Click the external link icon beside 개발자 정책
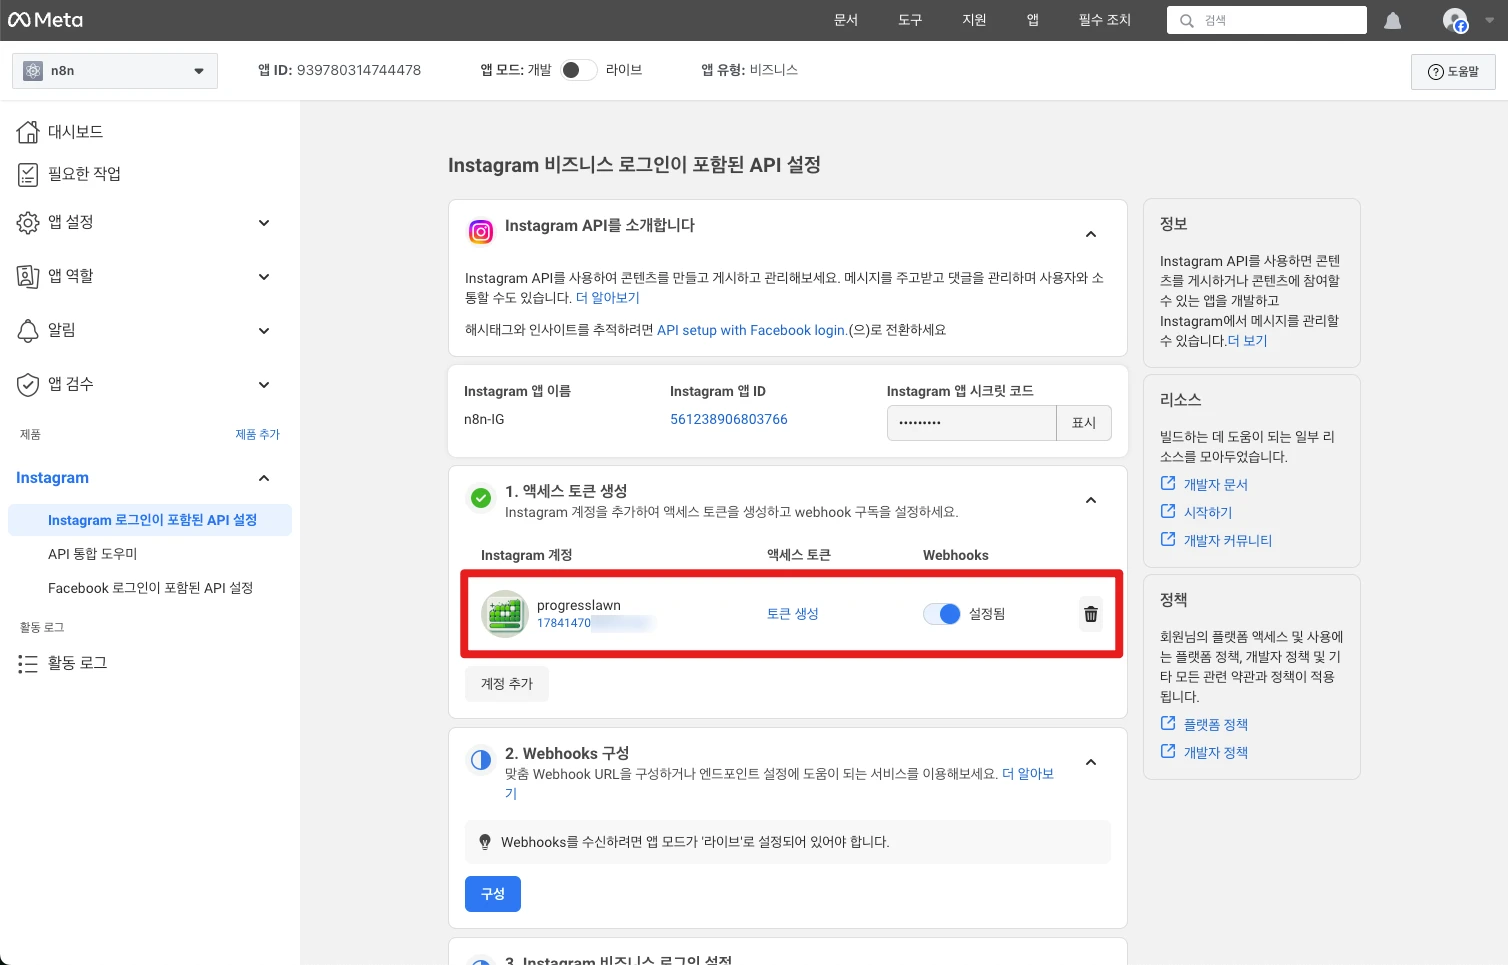1508x965 pixels. click(1168, 751)
